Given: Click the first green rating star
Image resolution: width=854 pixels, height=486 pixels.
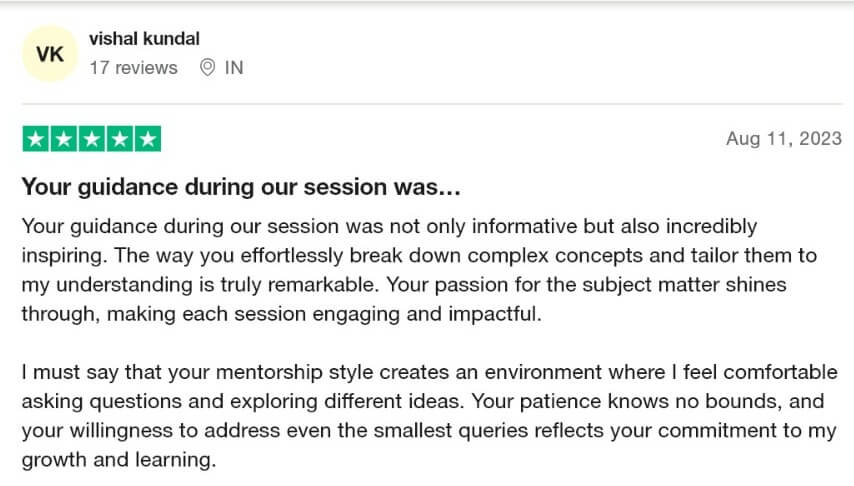Looking at the screenshot, I should click(35, 139).
